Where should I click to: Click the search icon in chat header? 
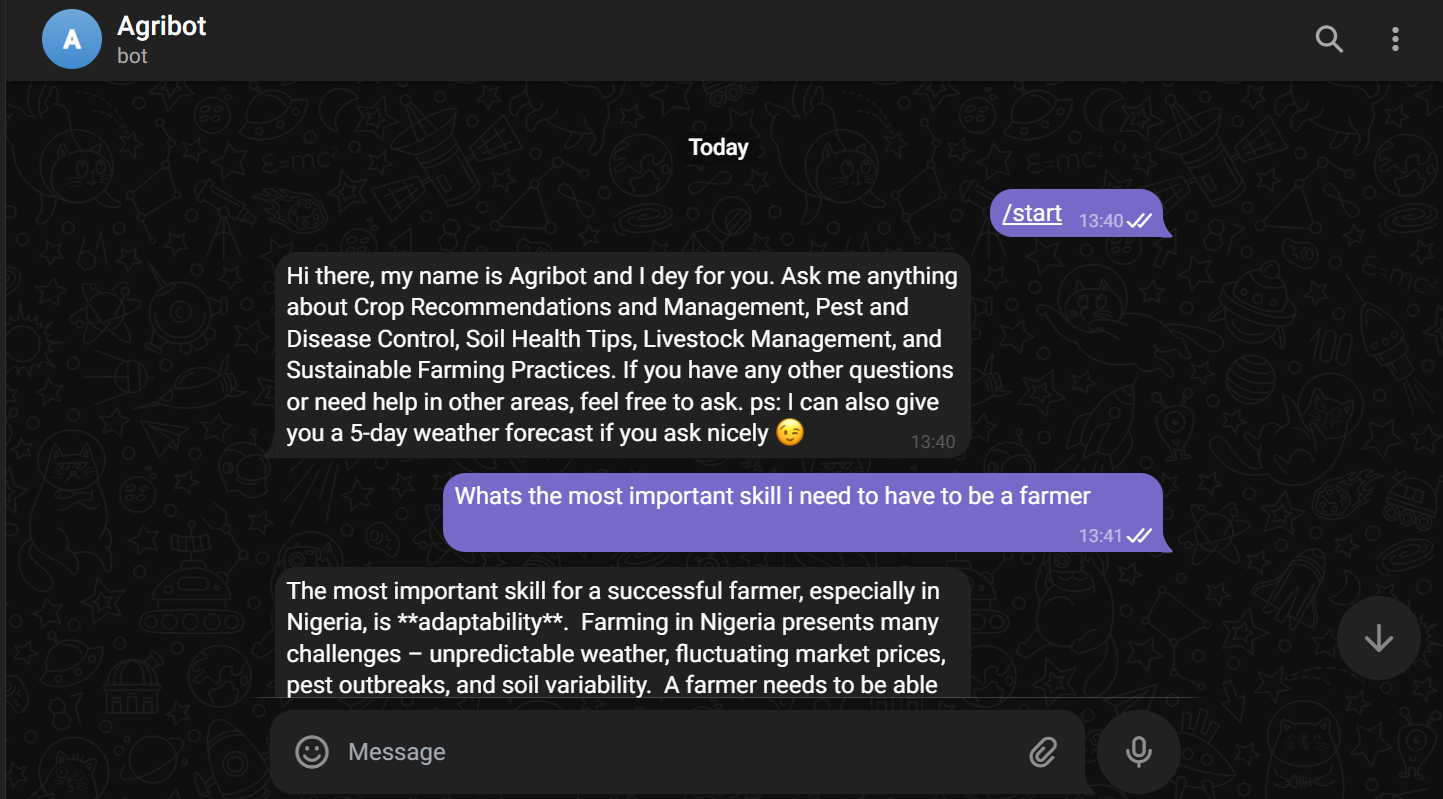1329,40
